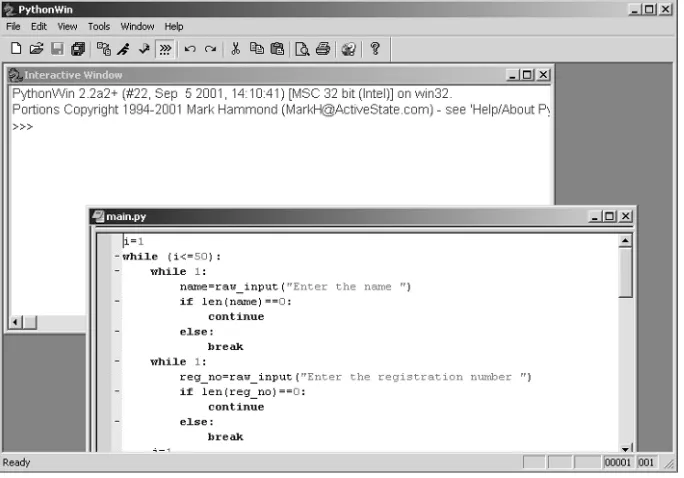This screenshot has width=684, height=478.
Task: Click the Print printer icon
Action: [x=323, y=49]
